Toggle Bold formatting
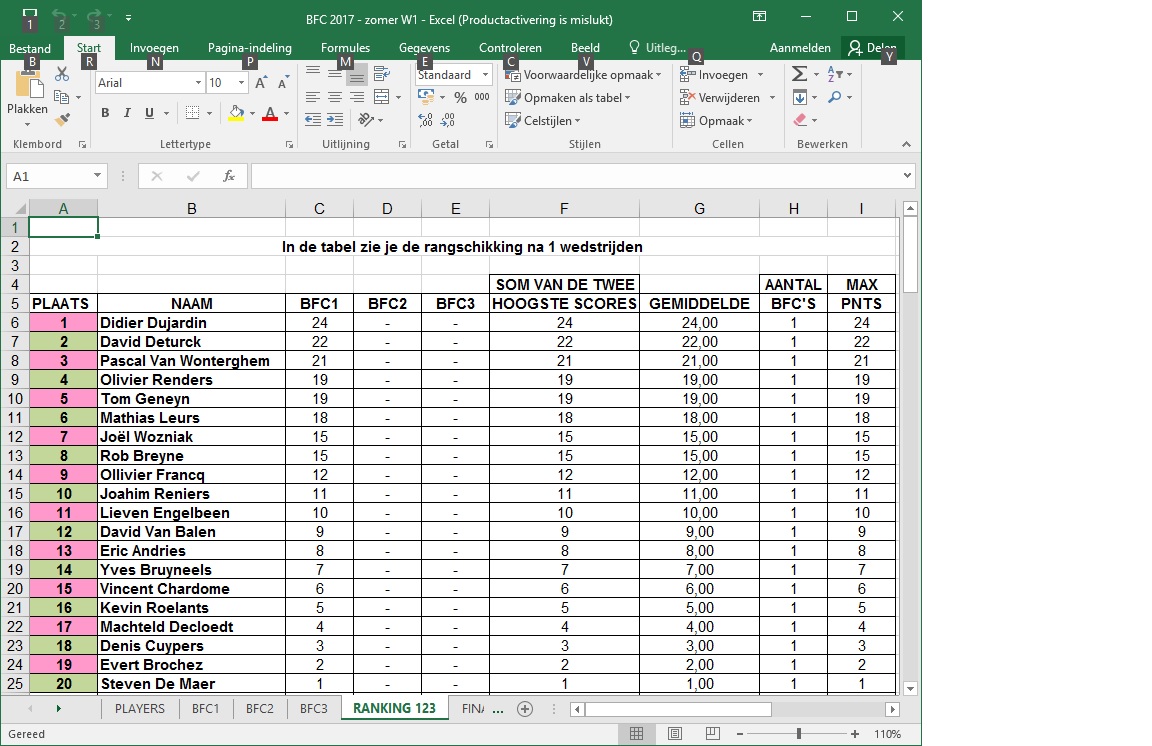This screenshot has height=746, width=1152. (x=105, y=113)
